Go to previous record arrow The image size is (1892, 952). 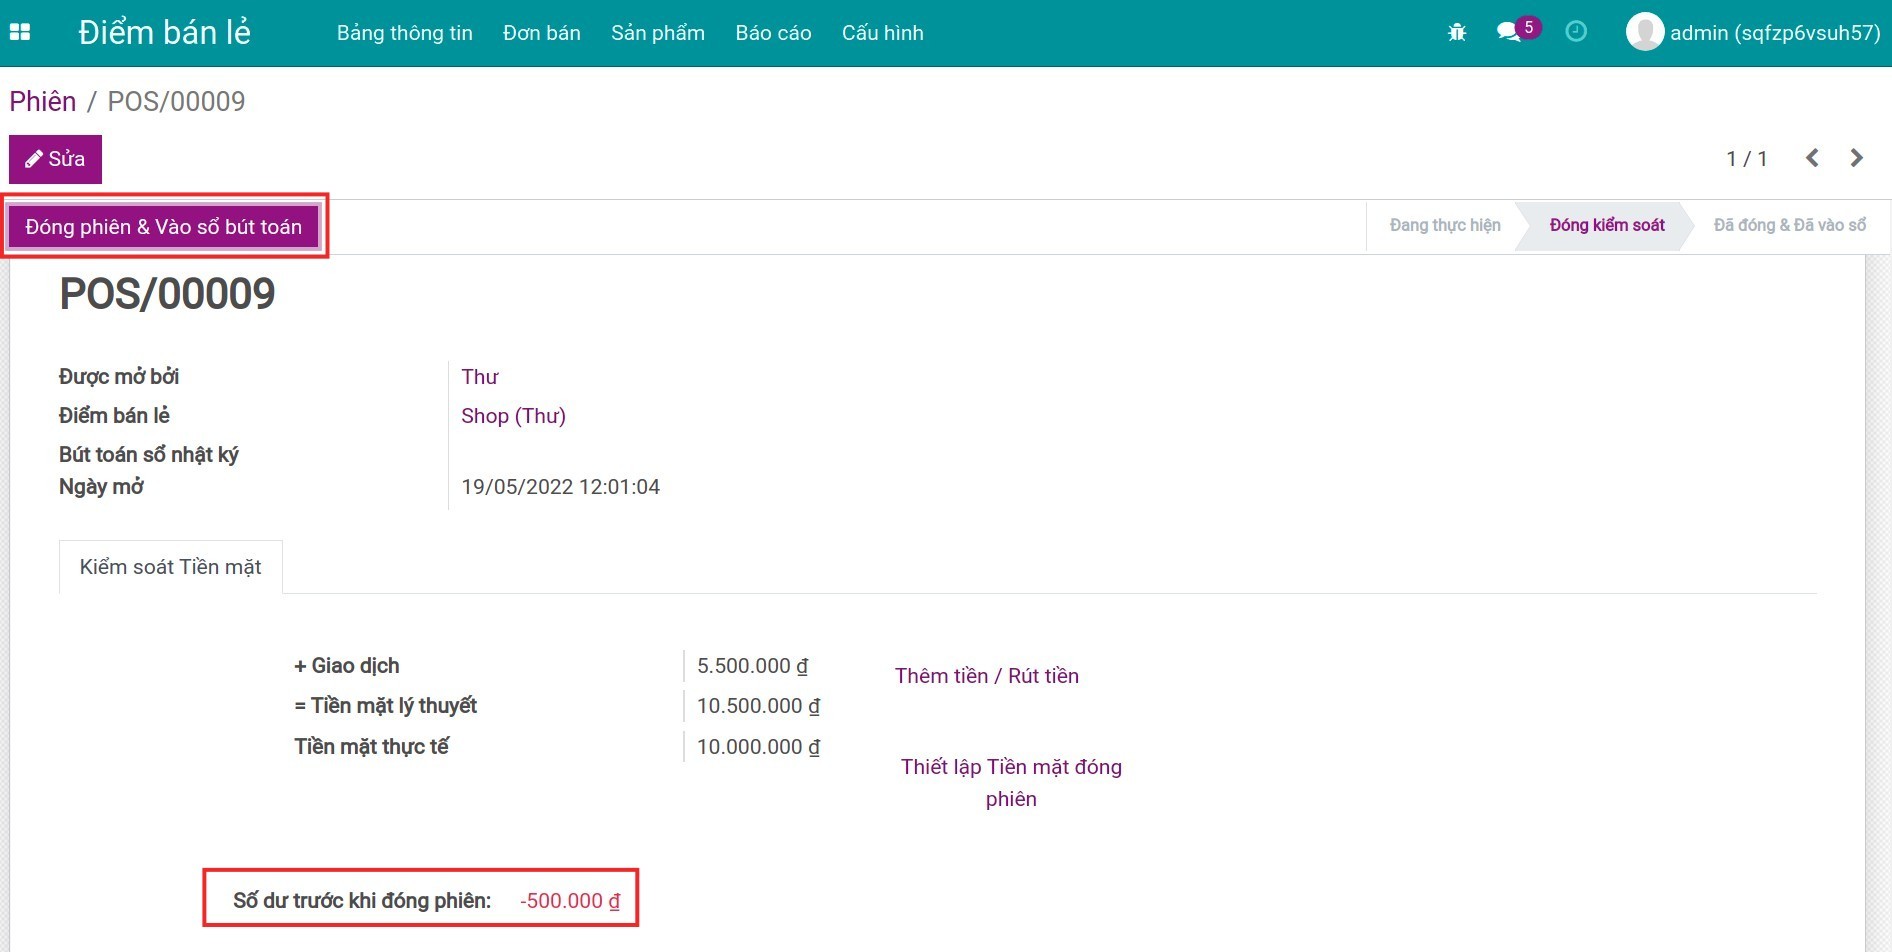click(x=1812, y=158)
